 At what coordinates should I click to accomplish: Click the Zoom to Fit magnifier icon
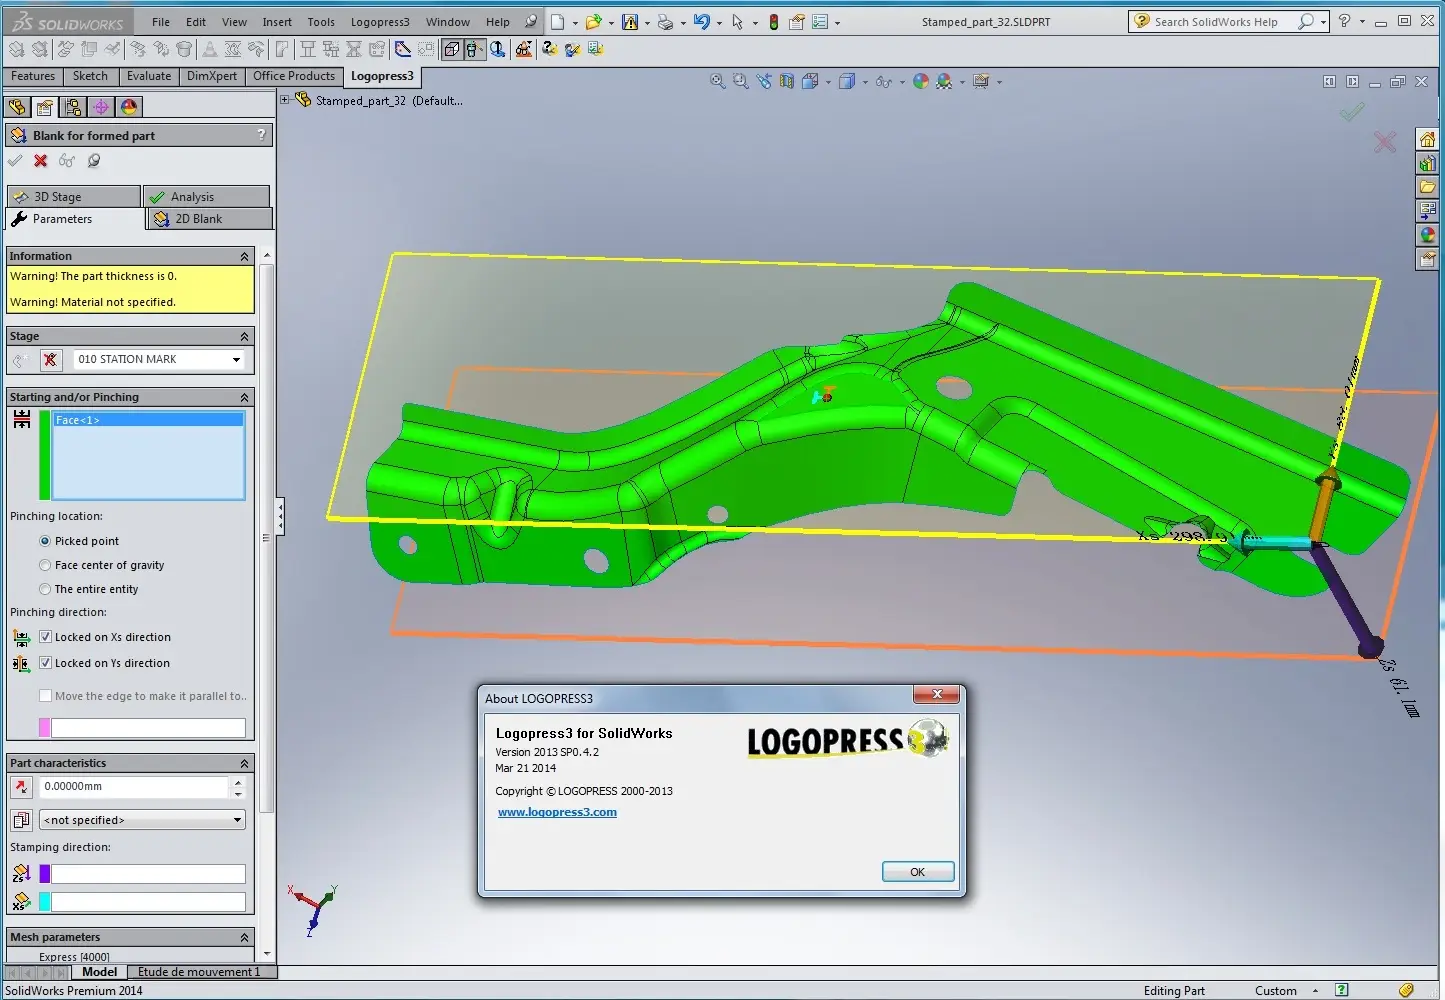(717, 82)
